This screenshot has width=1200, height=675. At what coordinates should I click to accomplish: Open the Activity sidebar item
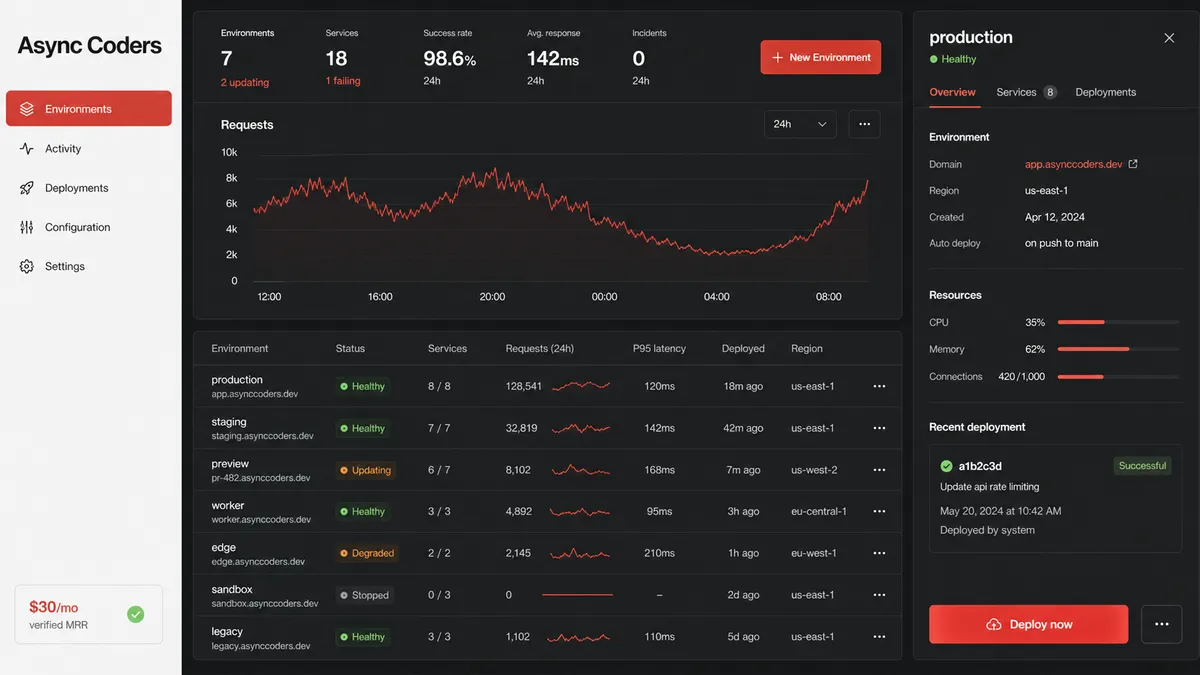[89, 148]
